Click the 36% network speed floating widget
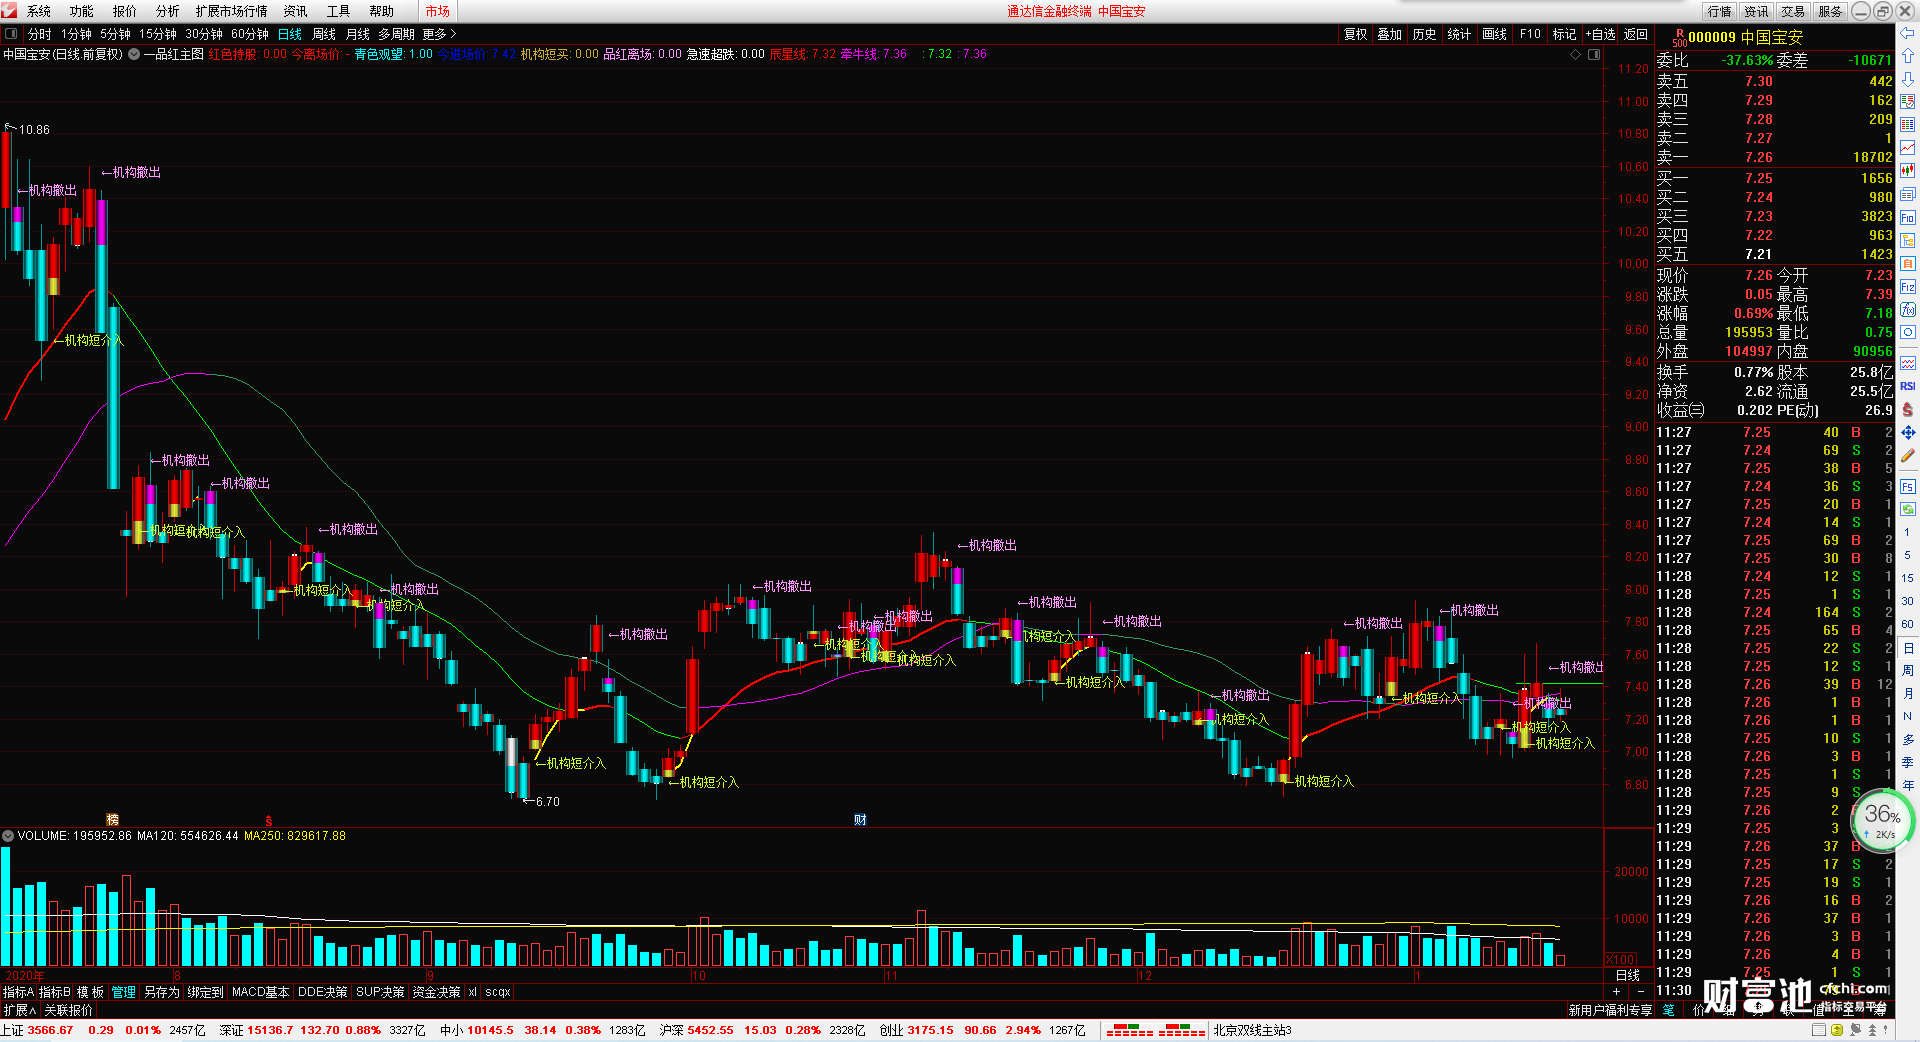This screenshot has height=1042, width=1920. coord(1882,821)
